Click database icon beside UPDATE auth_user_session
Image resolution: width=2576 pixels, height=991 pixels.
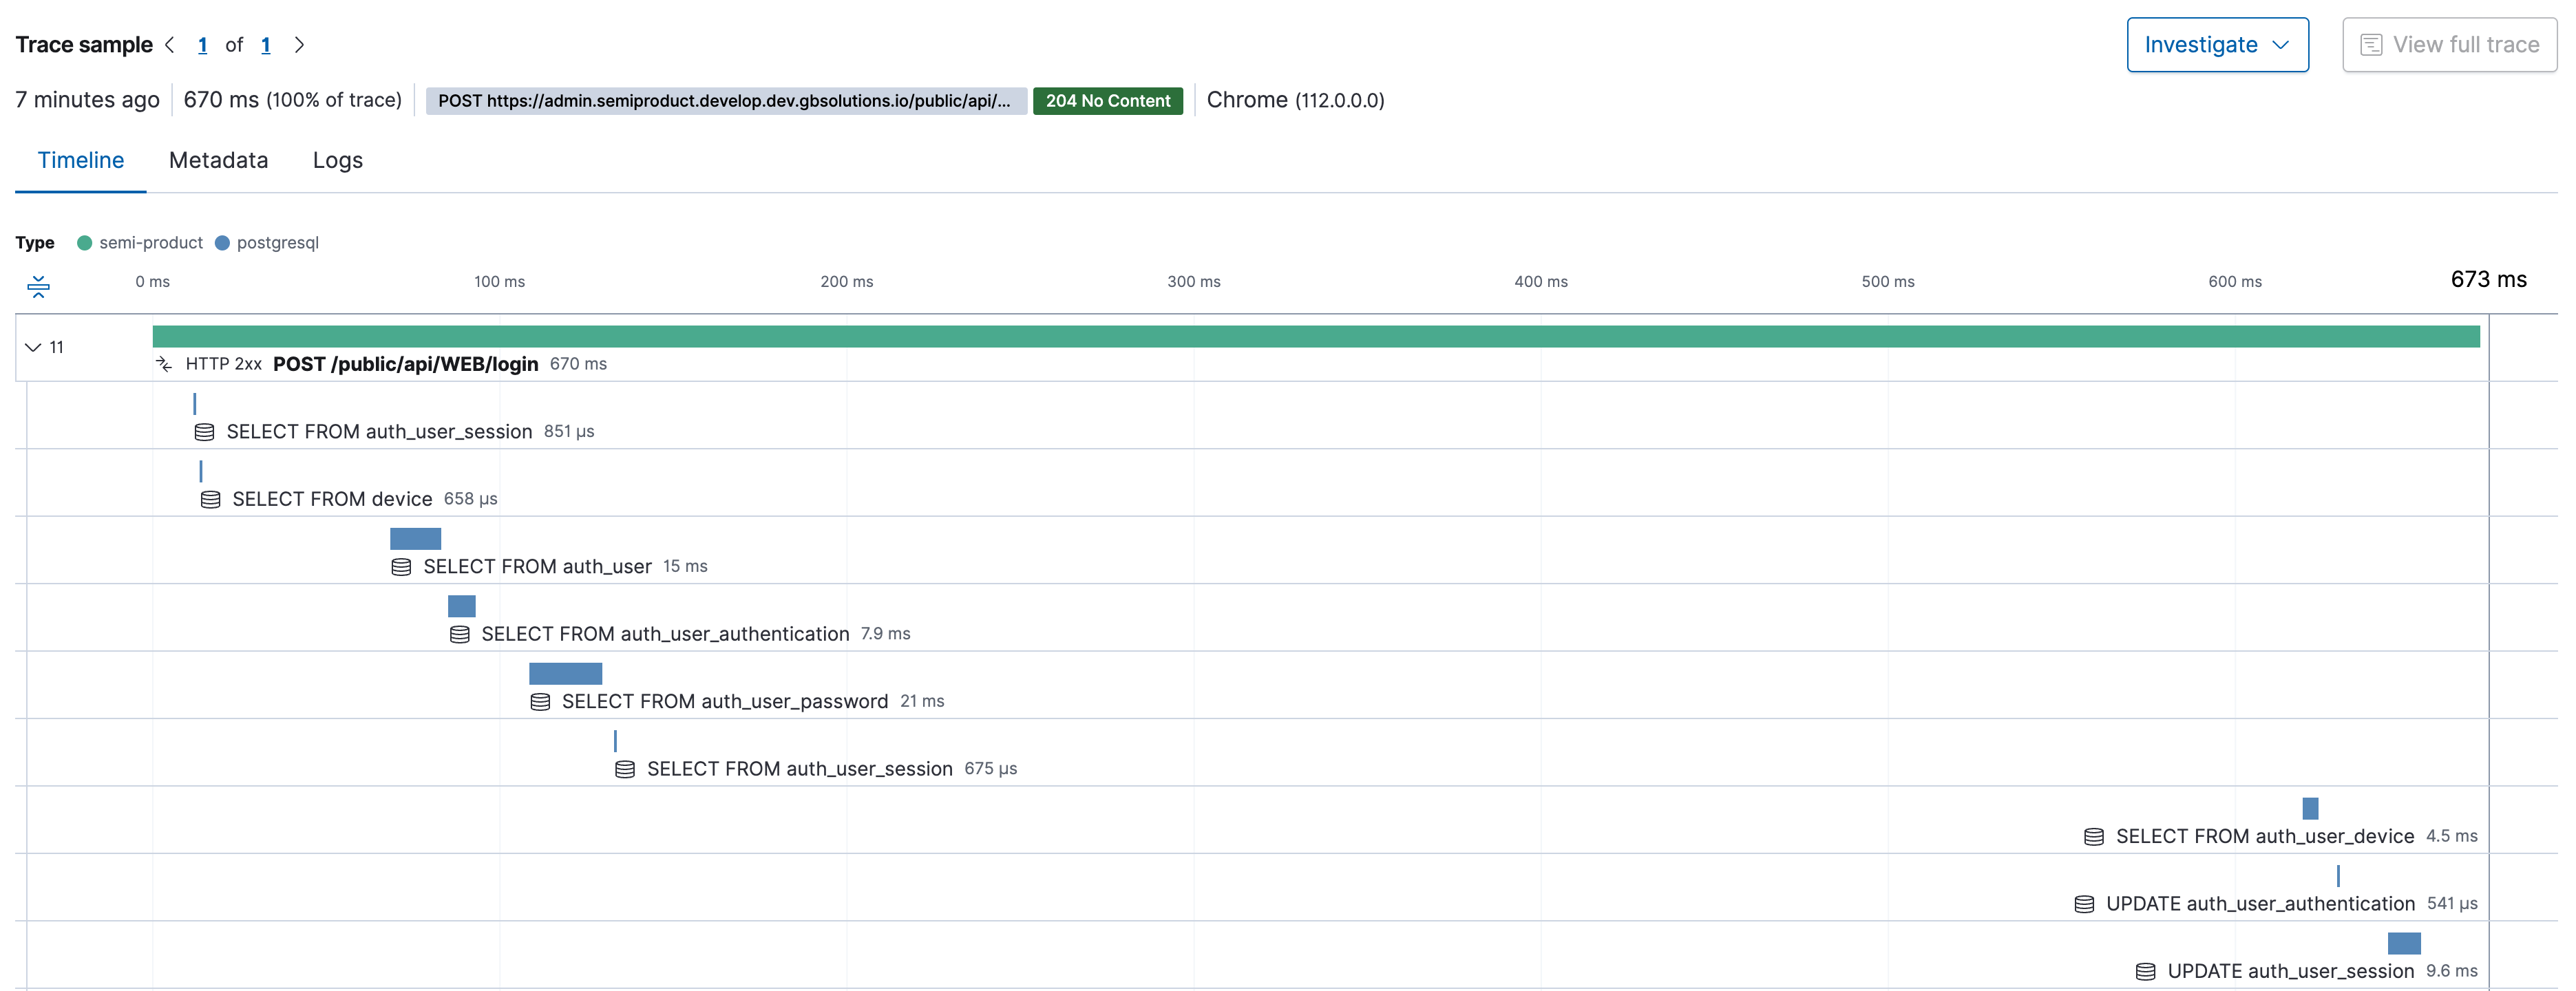(x=2145, y=971)
